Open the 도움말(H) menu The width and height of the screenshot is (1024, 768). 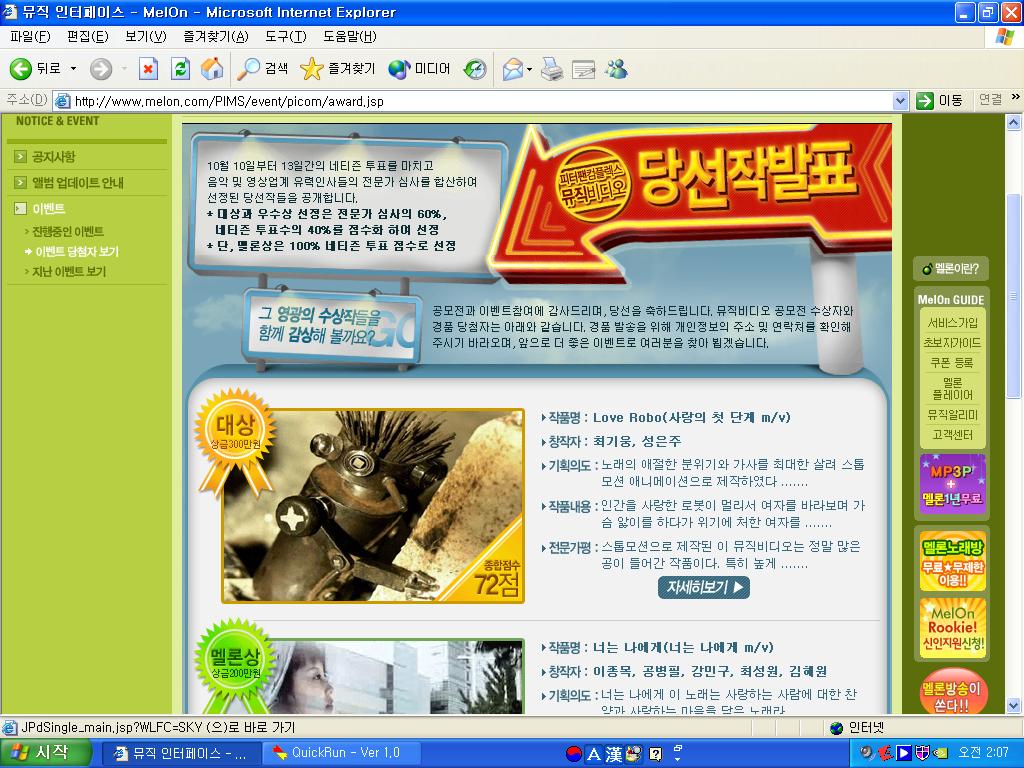pos(349,37)
